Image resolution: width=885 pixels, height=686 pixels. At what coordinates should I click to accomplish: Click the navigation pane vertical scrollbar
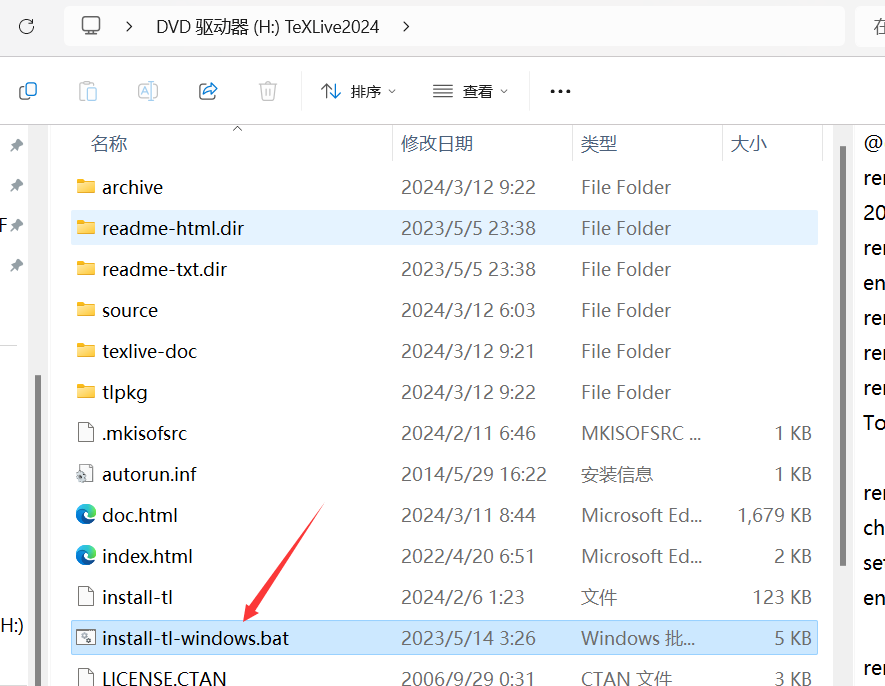(38, 530)
